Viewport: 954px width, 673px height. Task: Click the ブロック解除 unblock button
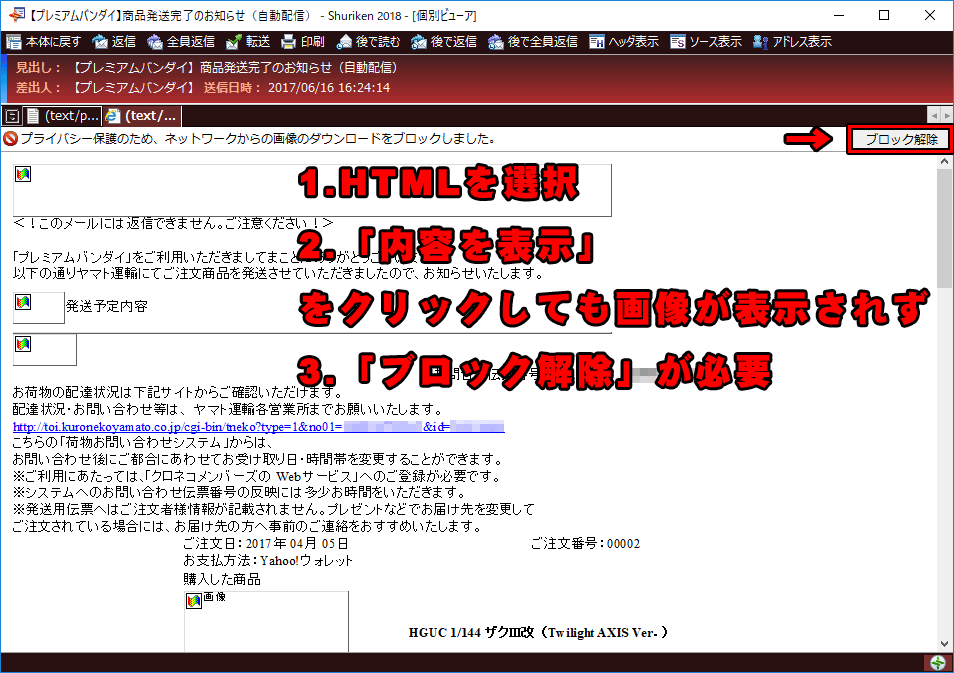click(897, 139)
